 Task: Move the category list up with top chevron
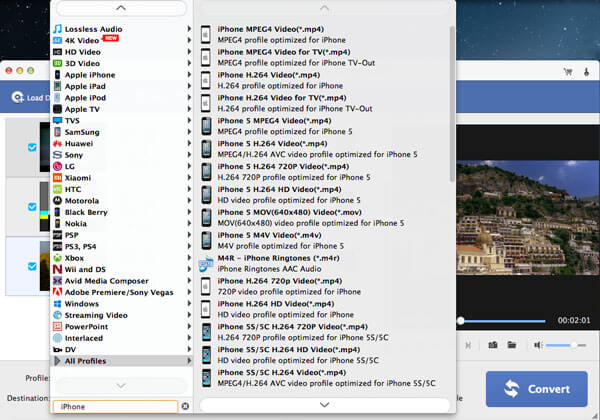click(121, 8)
